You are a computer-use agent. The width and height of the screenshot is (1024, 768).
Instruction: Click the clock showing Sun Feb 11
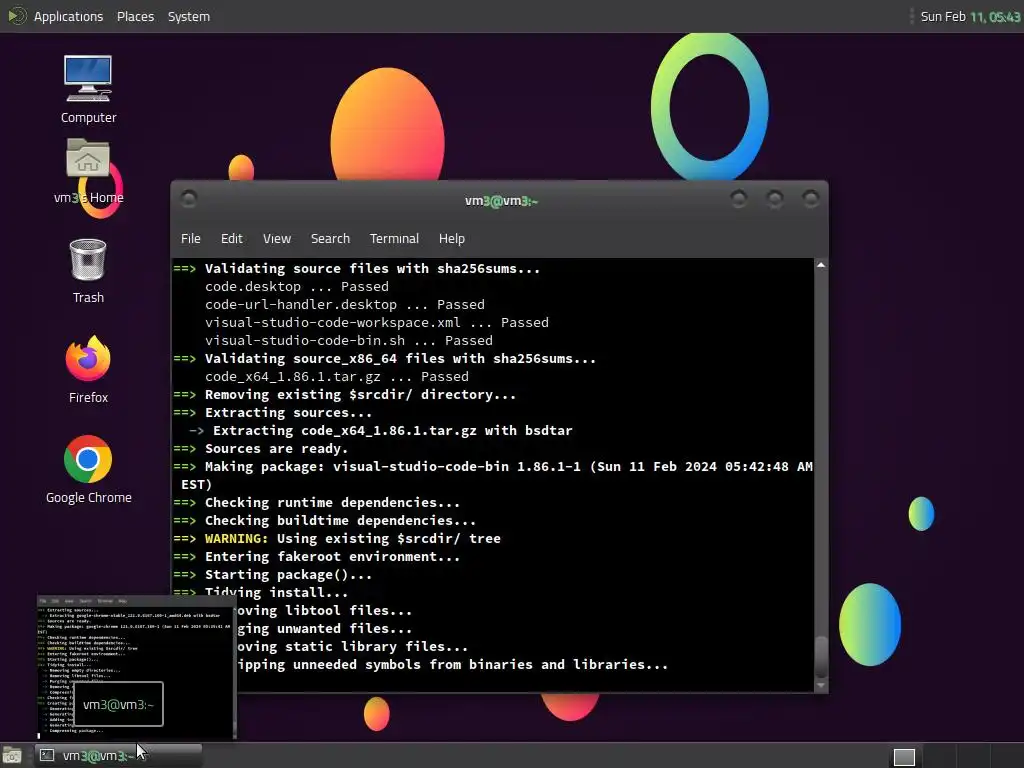(x=970, y=16)
